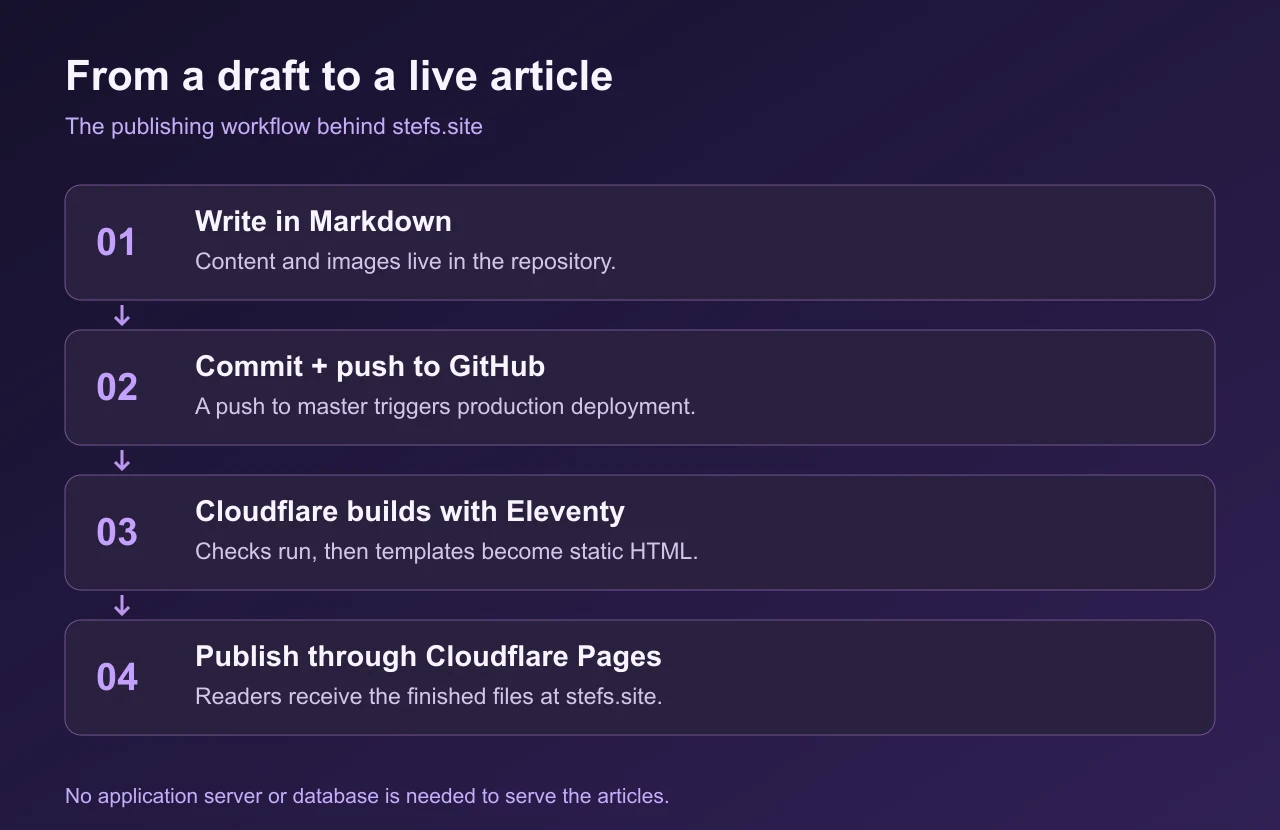
Task: Click "Readers receive the finished files at stefs.site."
Action: [x=429, y=696]
